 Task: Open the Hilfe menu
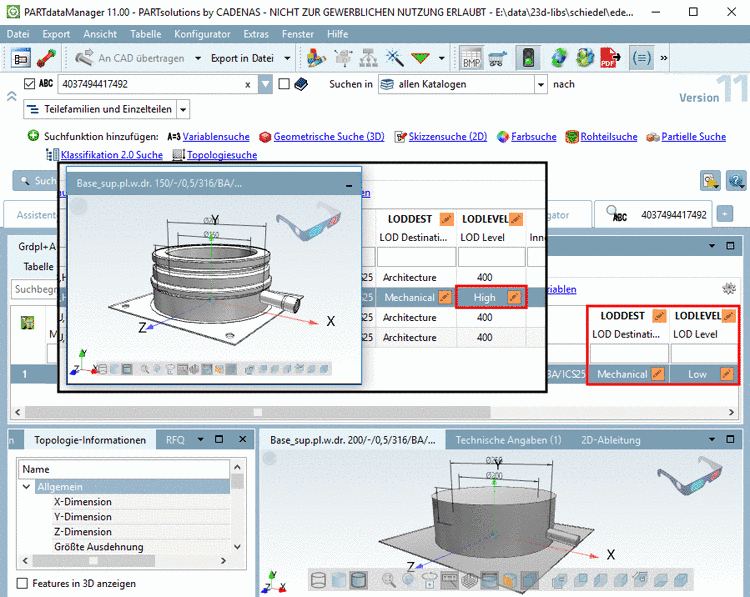point(338,34)
